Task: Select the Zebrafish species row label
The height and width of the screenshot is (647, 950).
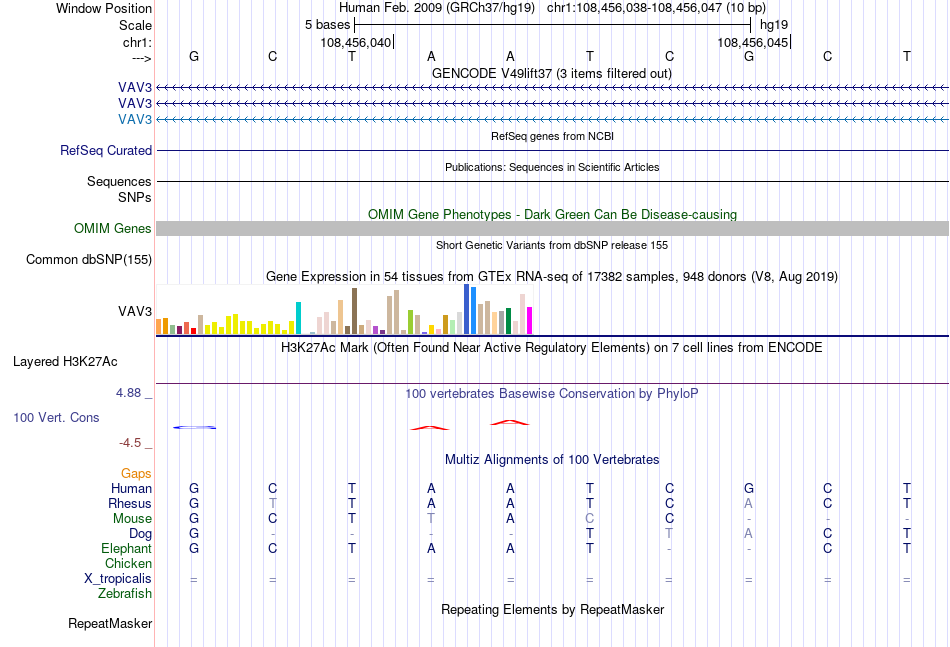Action: click(x=125, y=594)
